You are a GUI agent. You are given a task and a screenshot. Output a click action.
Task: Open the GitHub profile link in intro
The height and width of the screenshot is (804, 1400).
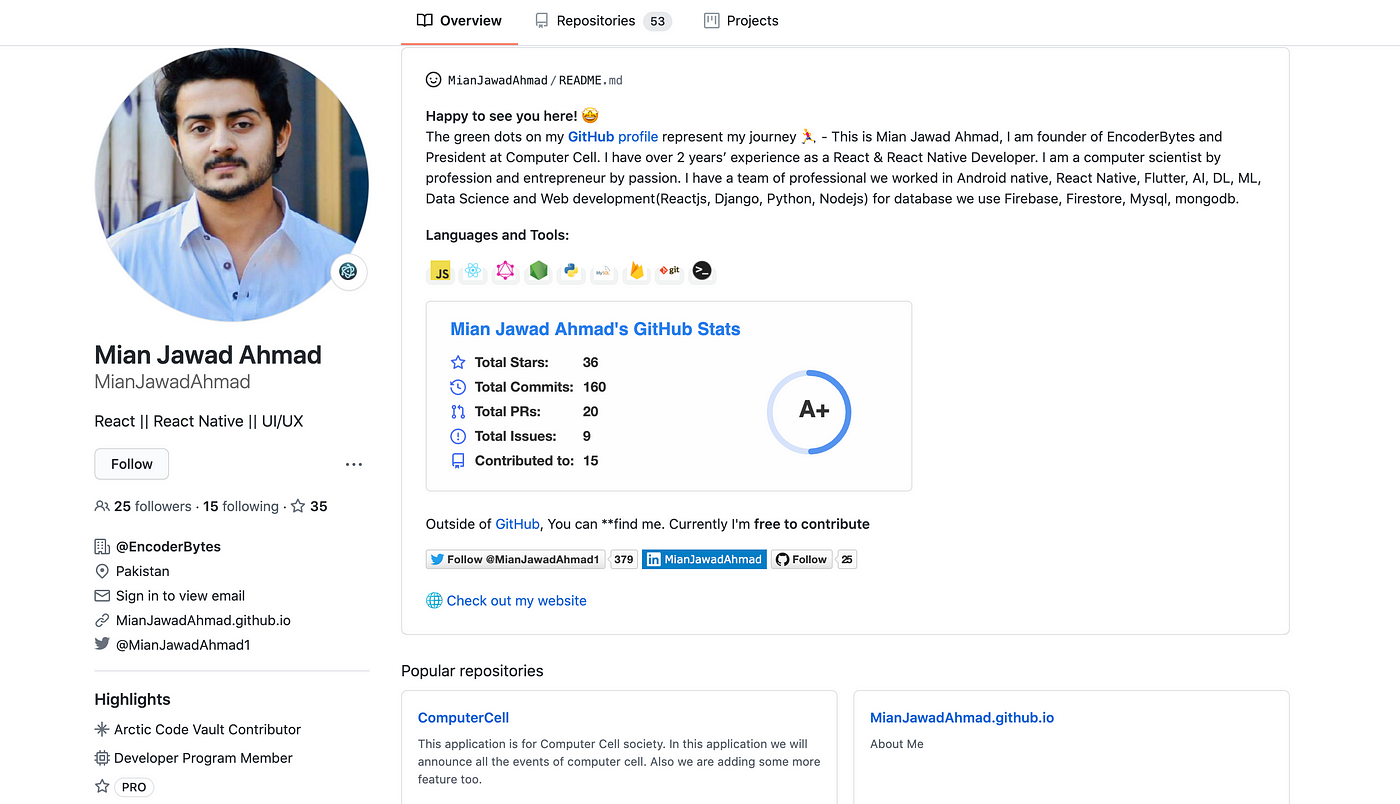pyautogui.click(x=613, y=137)
